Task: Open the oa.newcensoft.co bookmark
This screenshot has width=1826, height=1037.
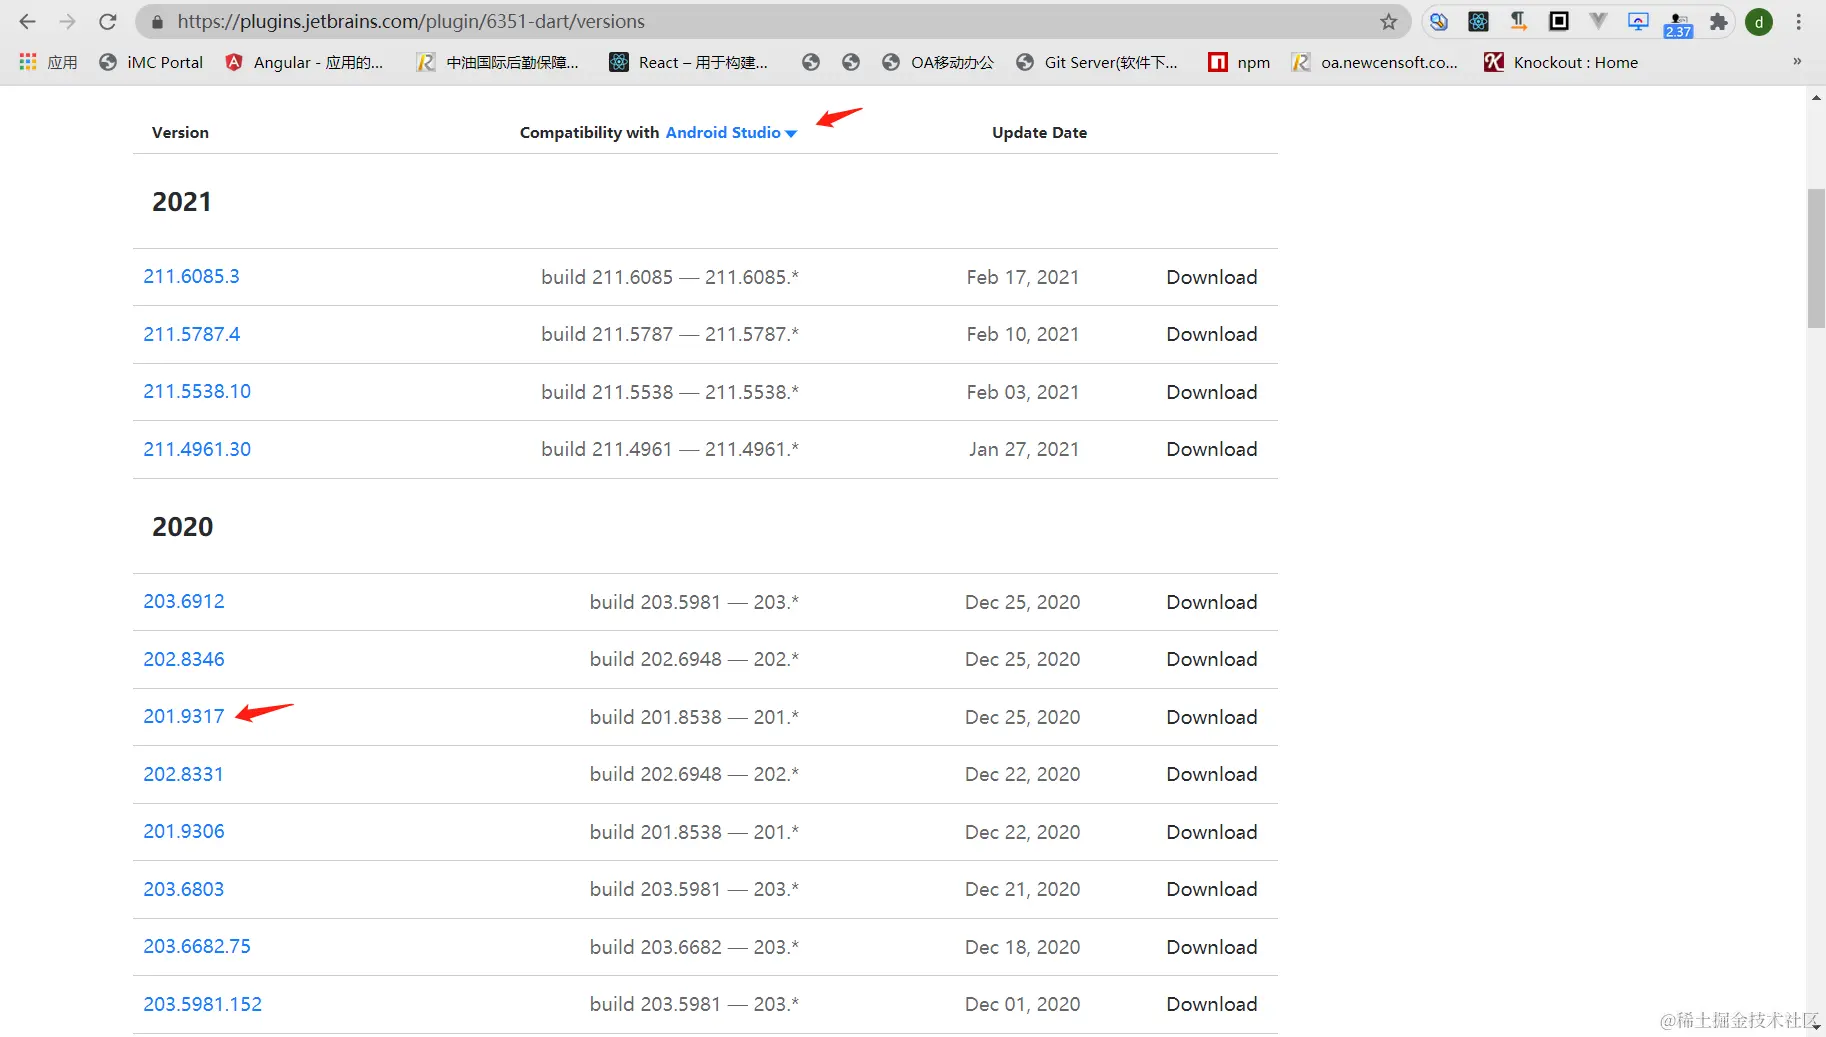Action: pyautogui.click(x=1375, y=62)
